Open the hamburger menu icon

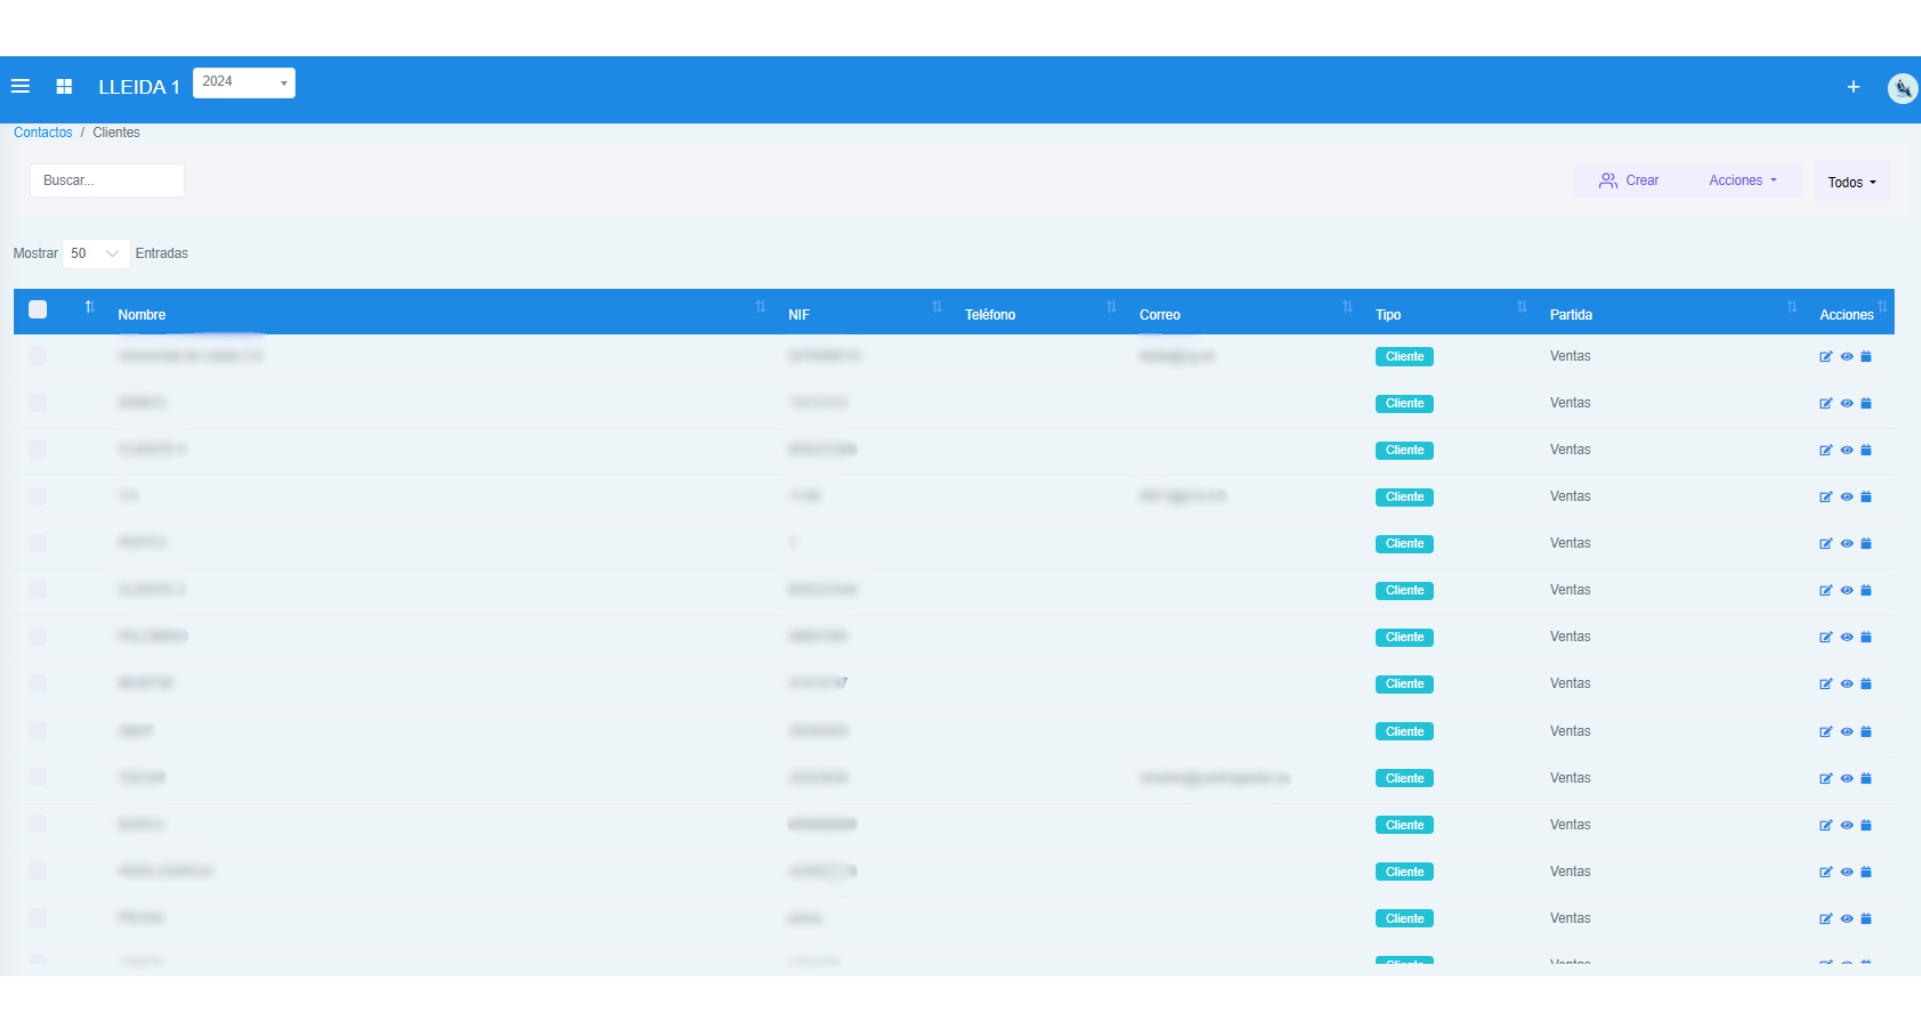point(20,87)
